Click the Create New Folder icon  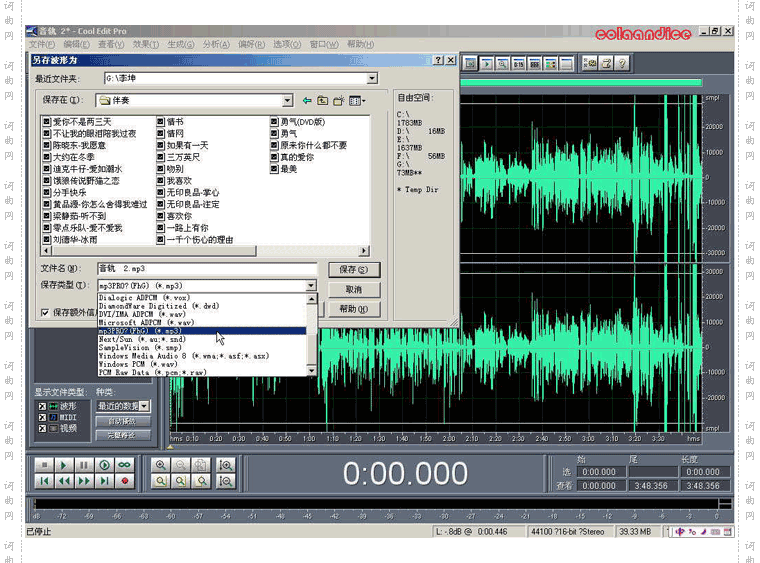338,100
